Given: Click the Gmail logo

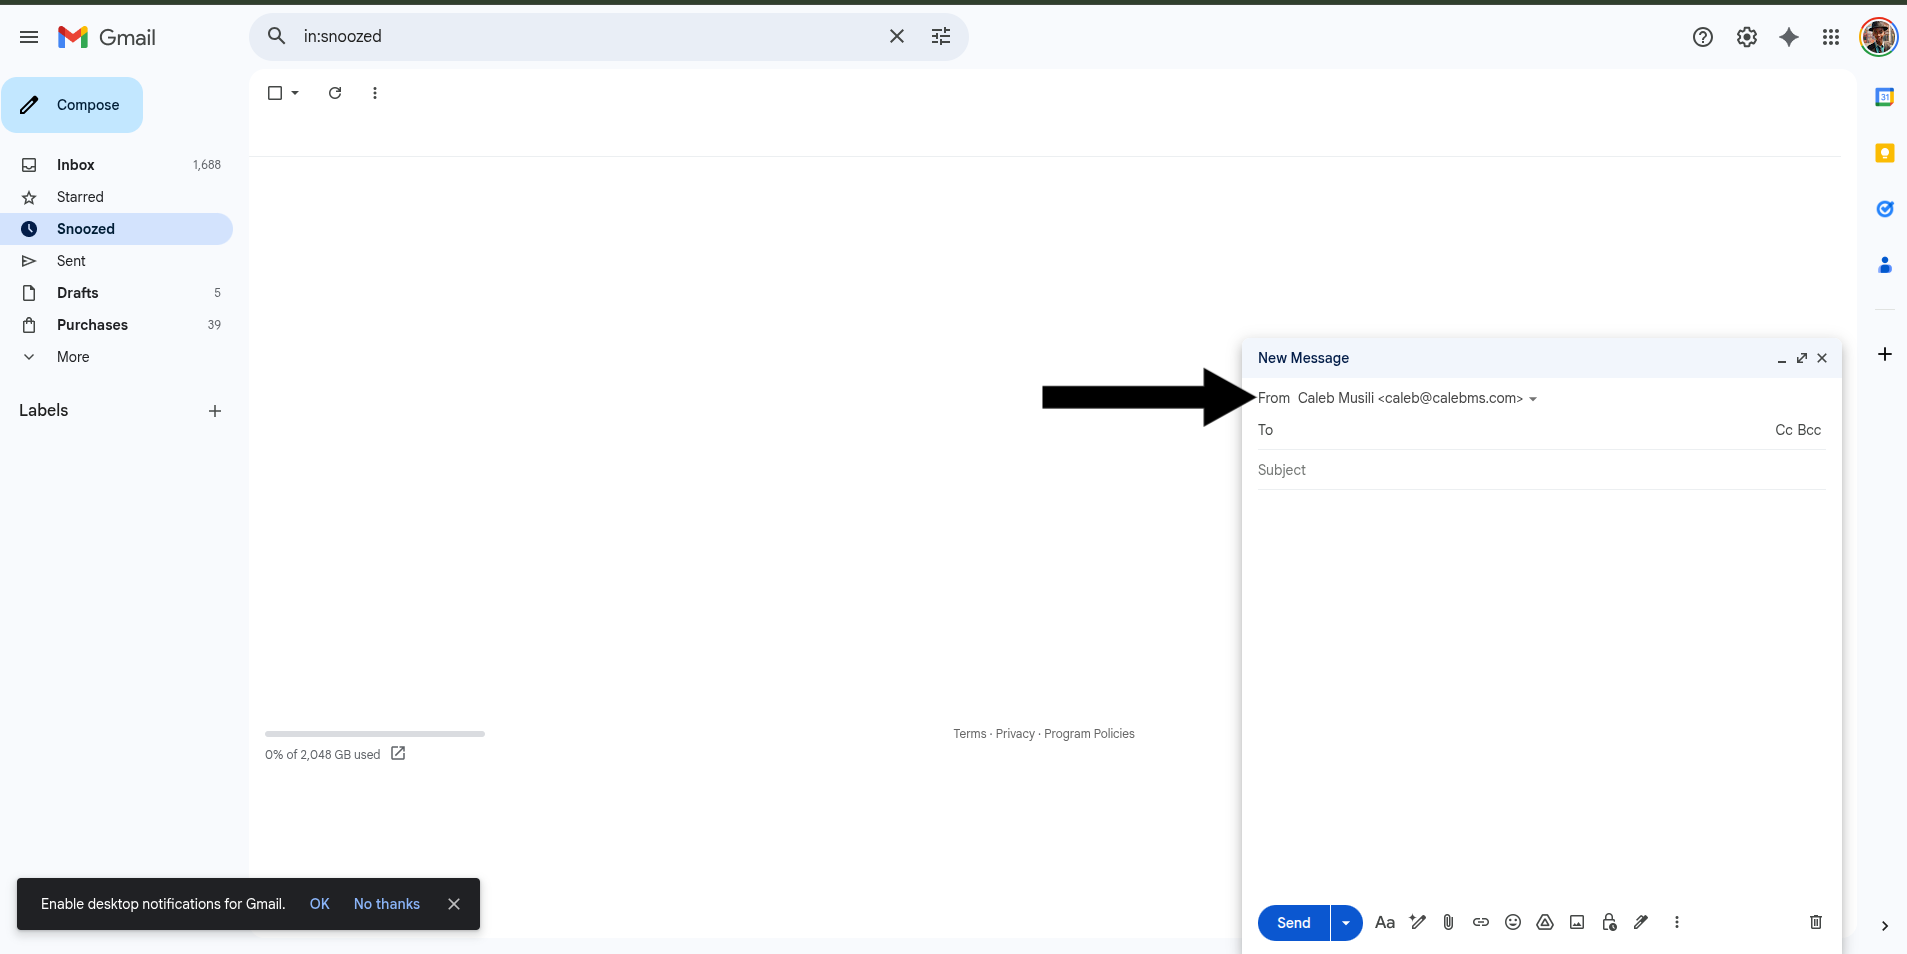Looking at the screenshot, I should pyautogui.click(x=107, y=37).
